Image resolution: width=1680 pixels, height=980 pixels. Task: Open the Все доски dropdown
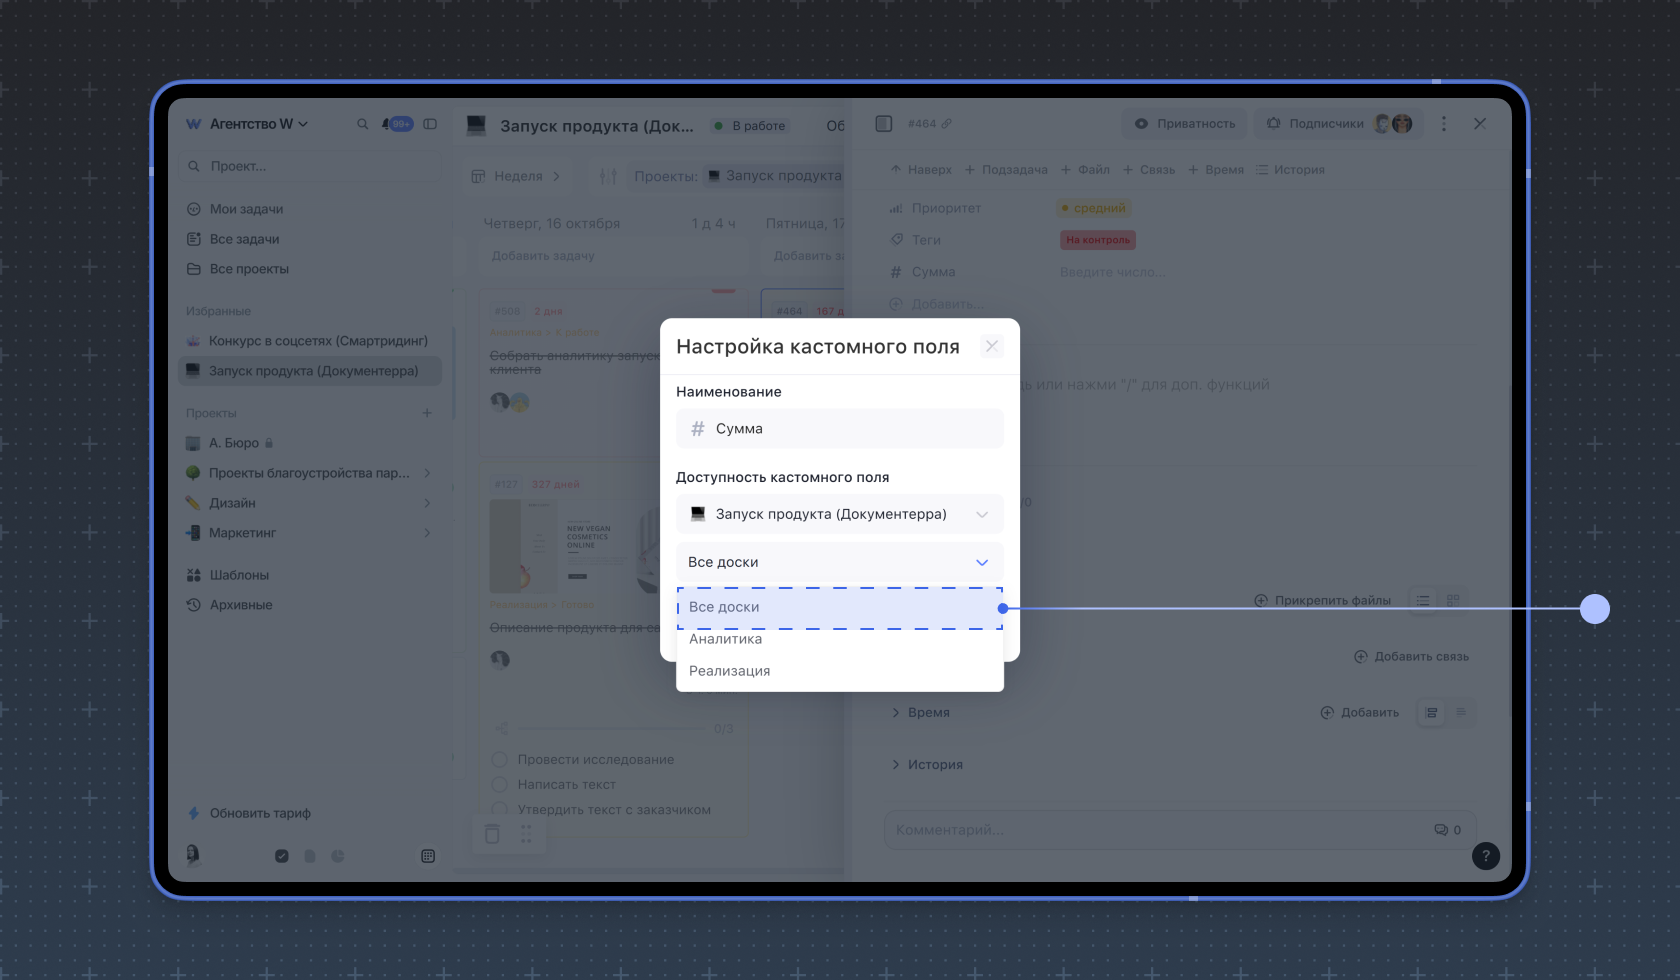pos(839,562)
